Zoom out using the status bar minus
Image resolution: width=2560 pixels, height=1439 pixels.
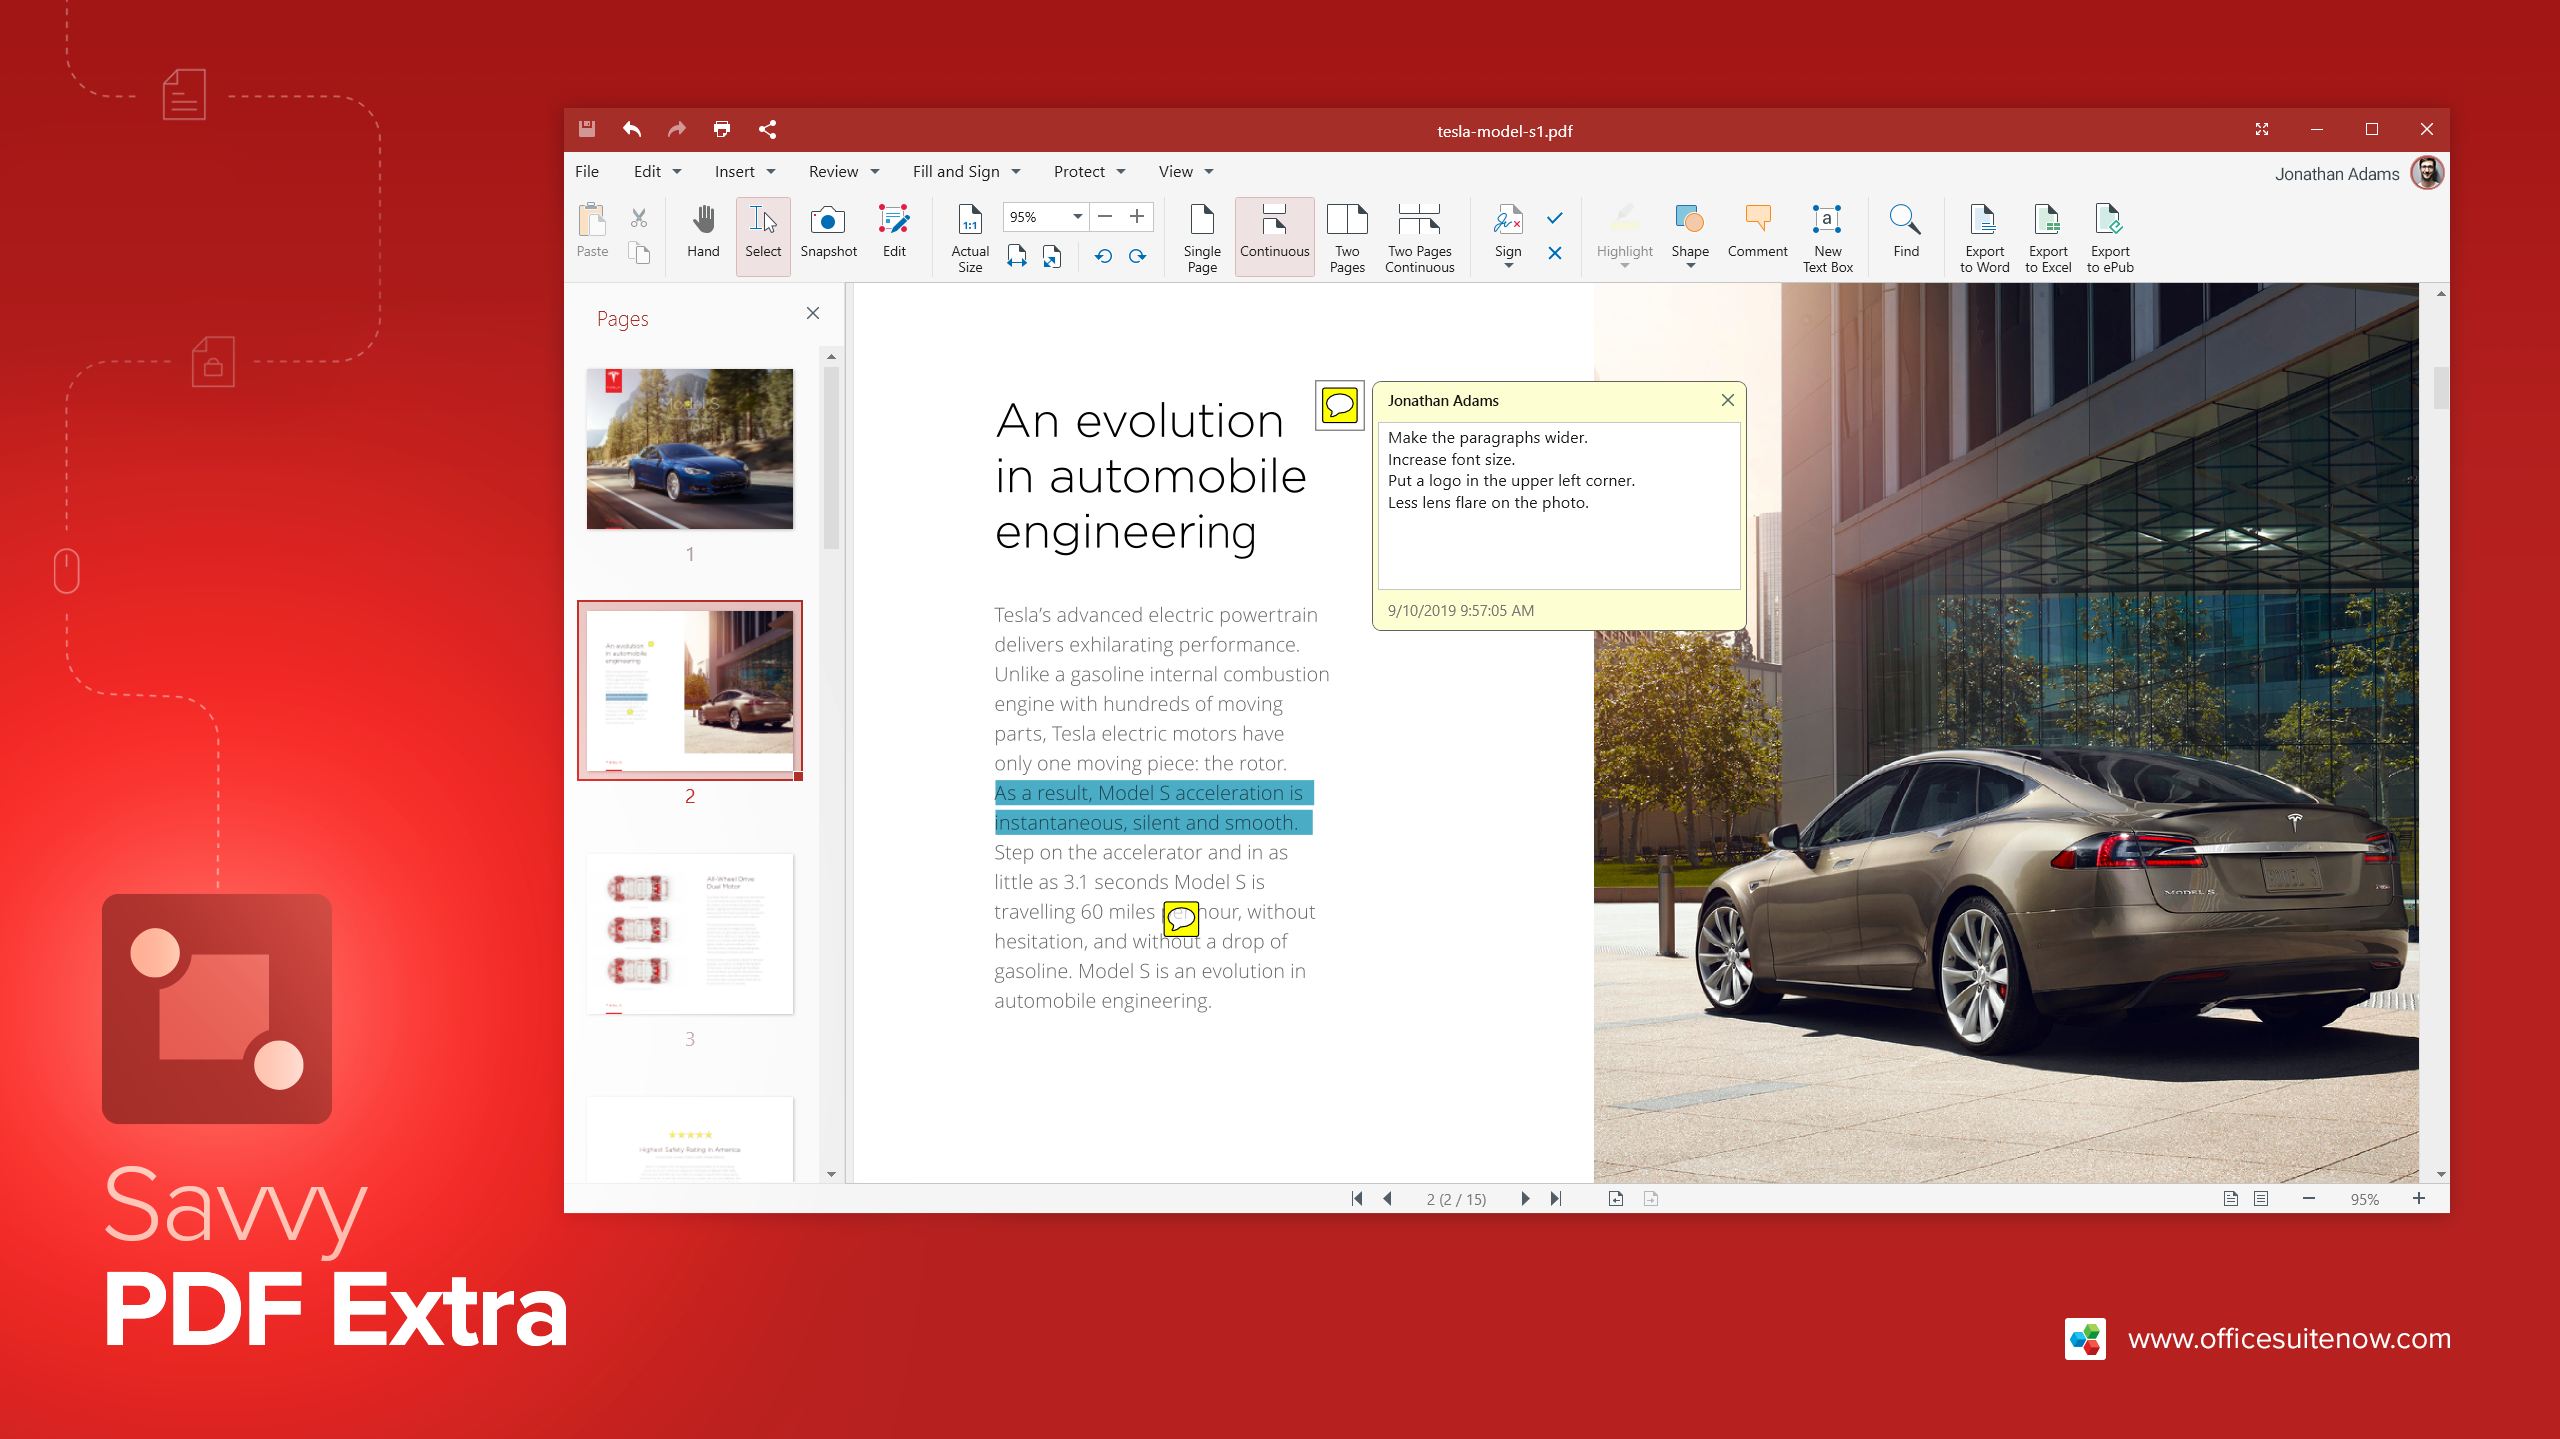[2309, 1198]
